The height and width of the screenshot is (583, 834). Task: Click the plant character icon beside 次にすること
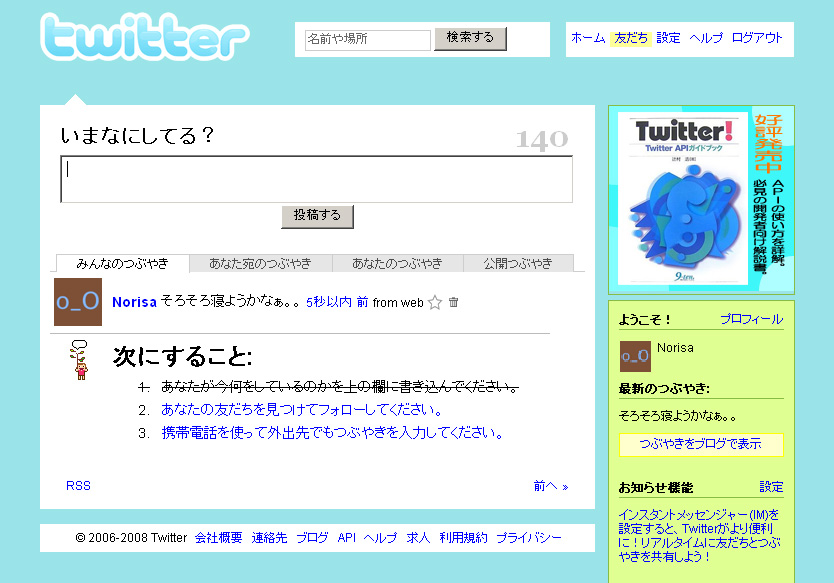coord(79,360)
